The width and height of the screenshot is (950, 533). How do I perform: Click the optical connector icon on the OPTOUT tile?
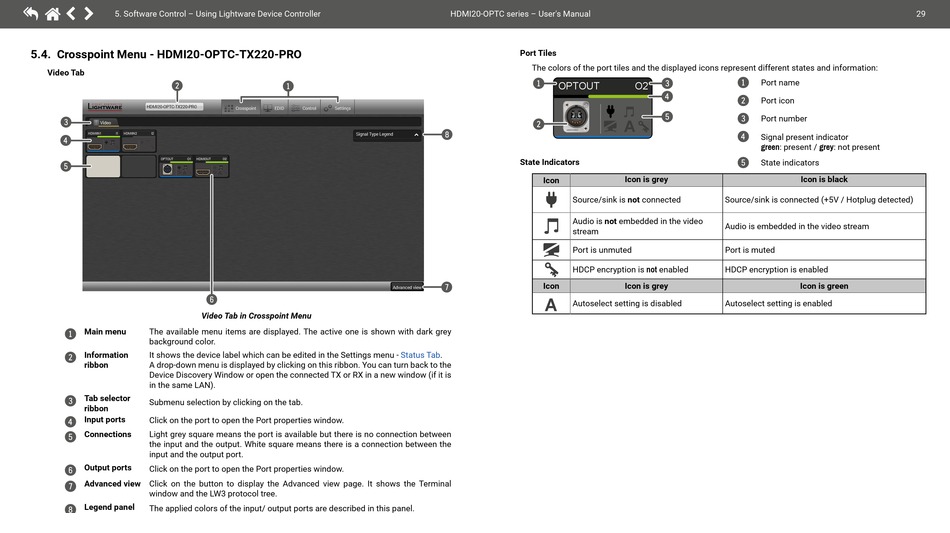(576, 116)
